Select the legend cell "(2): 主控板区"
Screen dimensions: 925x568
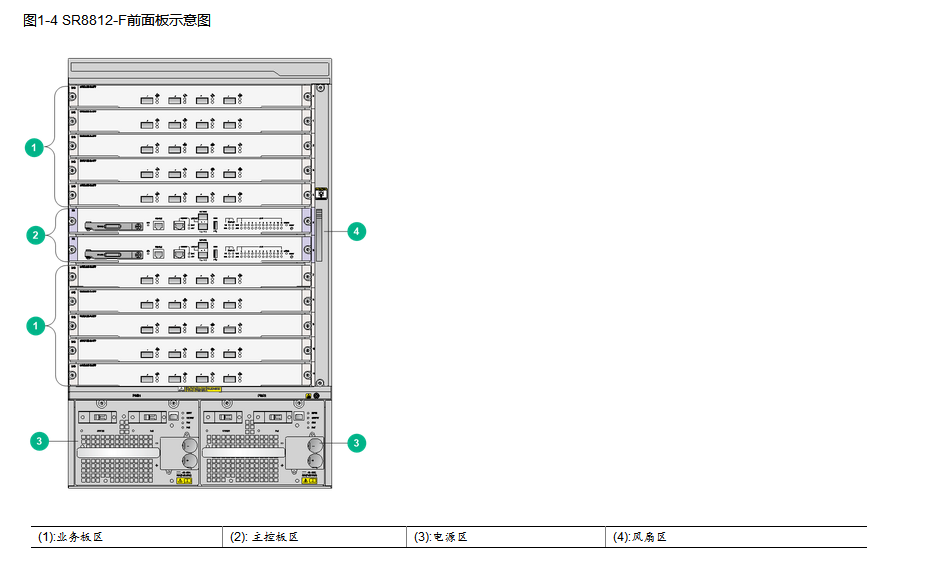click(314, 537)
